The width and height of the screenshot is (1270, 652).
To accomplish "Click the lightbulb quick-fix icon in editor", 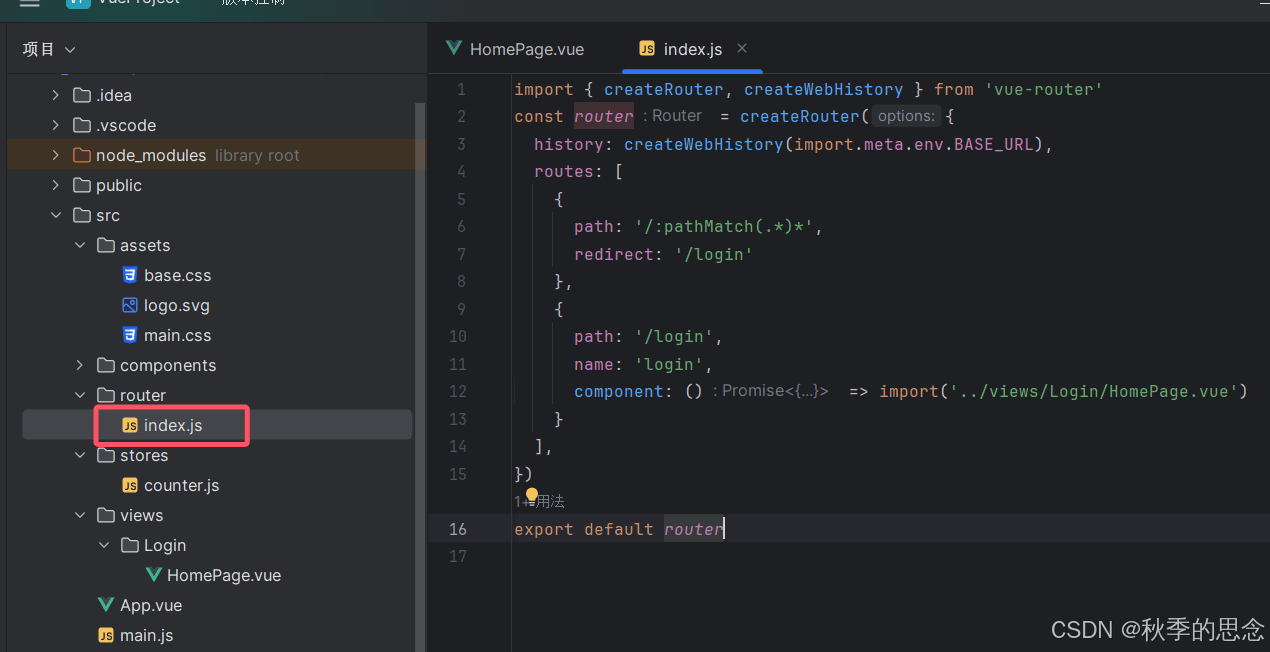I will [532, 494].
